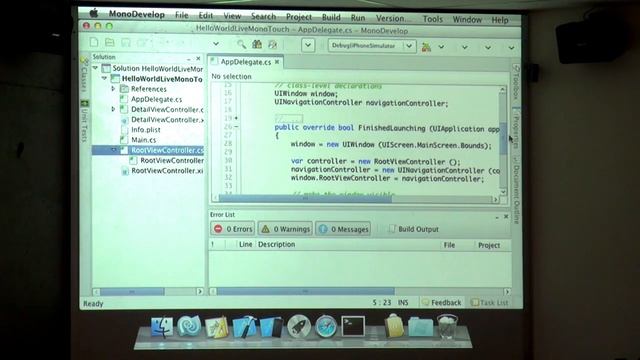
Task: Toggle the 0 Errors filter button
Action: click(233, 229)
